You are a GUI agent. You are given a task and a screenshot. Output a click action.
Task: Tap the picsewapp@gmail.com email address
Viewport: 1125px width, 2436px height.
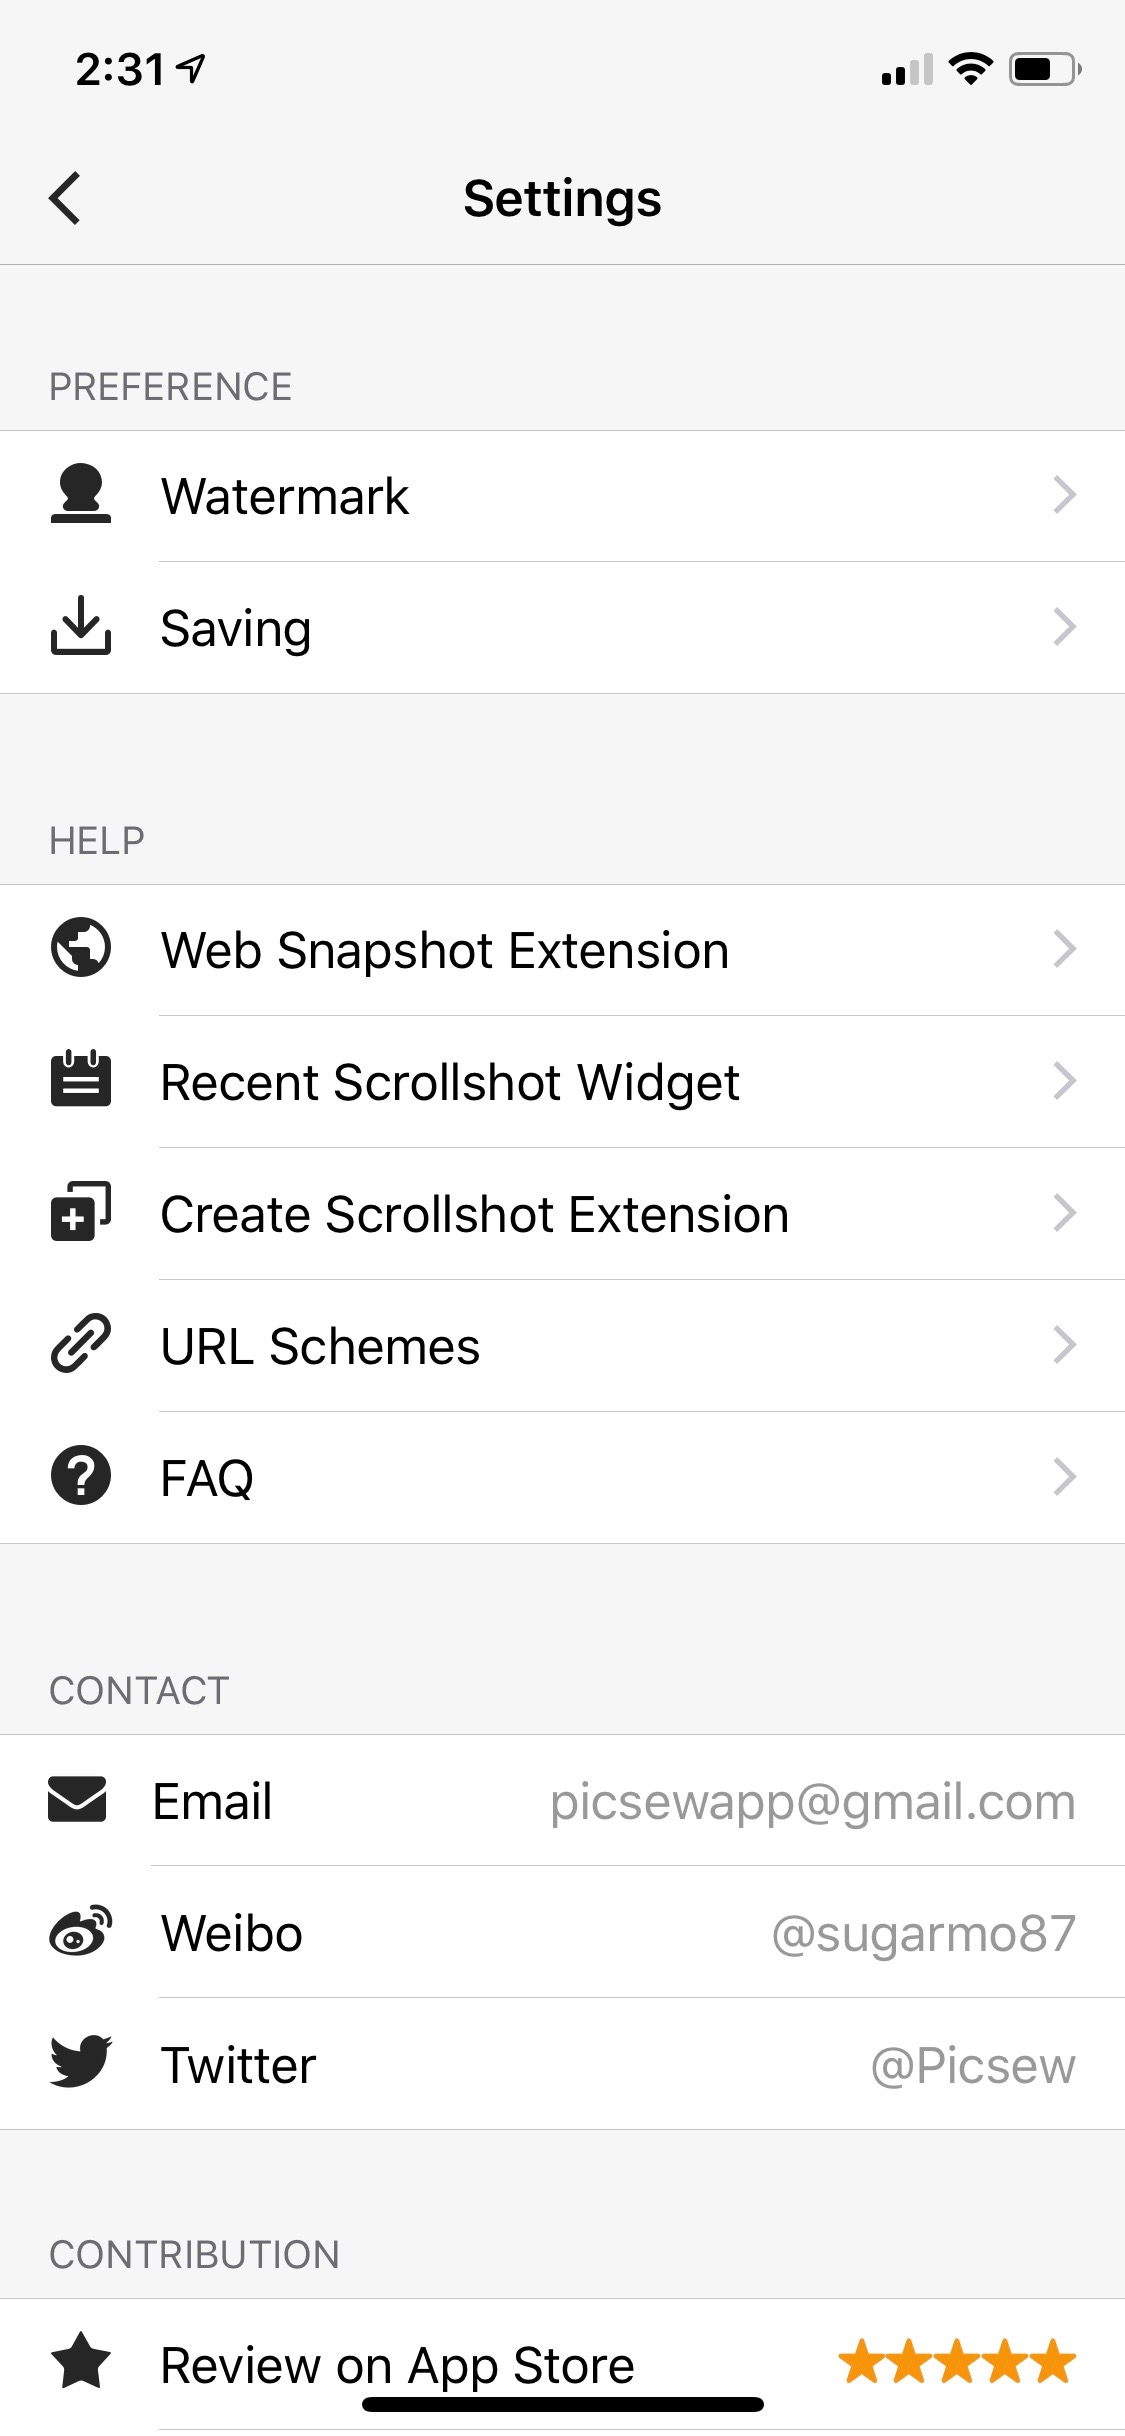pyautogui.click(x=812, y=1802)
